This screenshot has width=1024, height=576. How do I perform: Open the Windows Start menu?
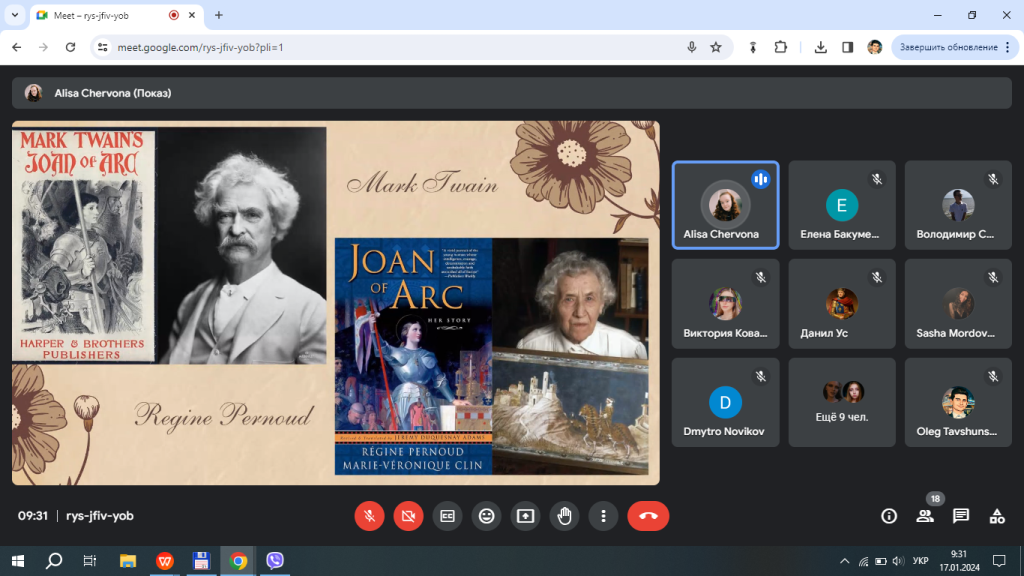18,561
